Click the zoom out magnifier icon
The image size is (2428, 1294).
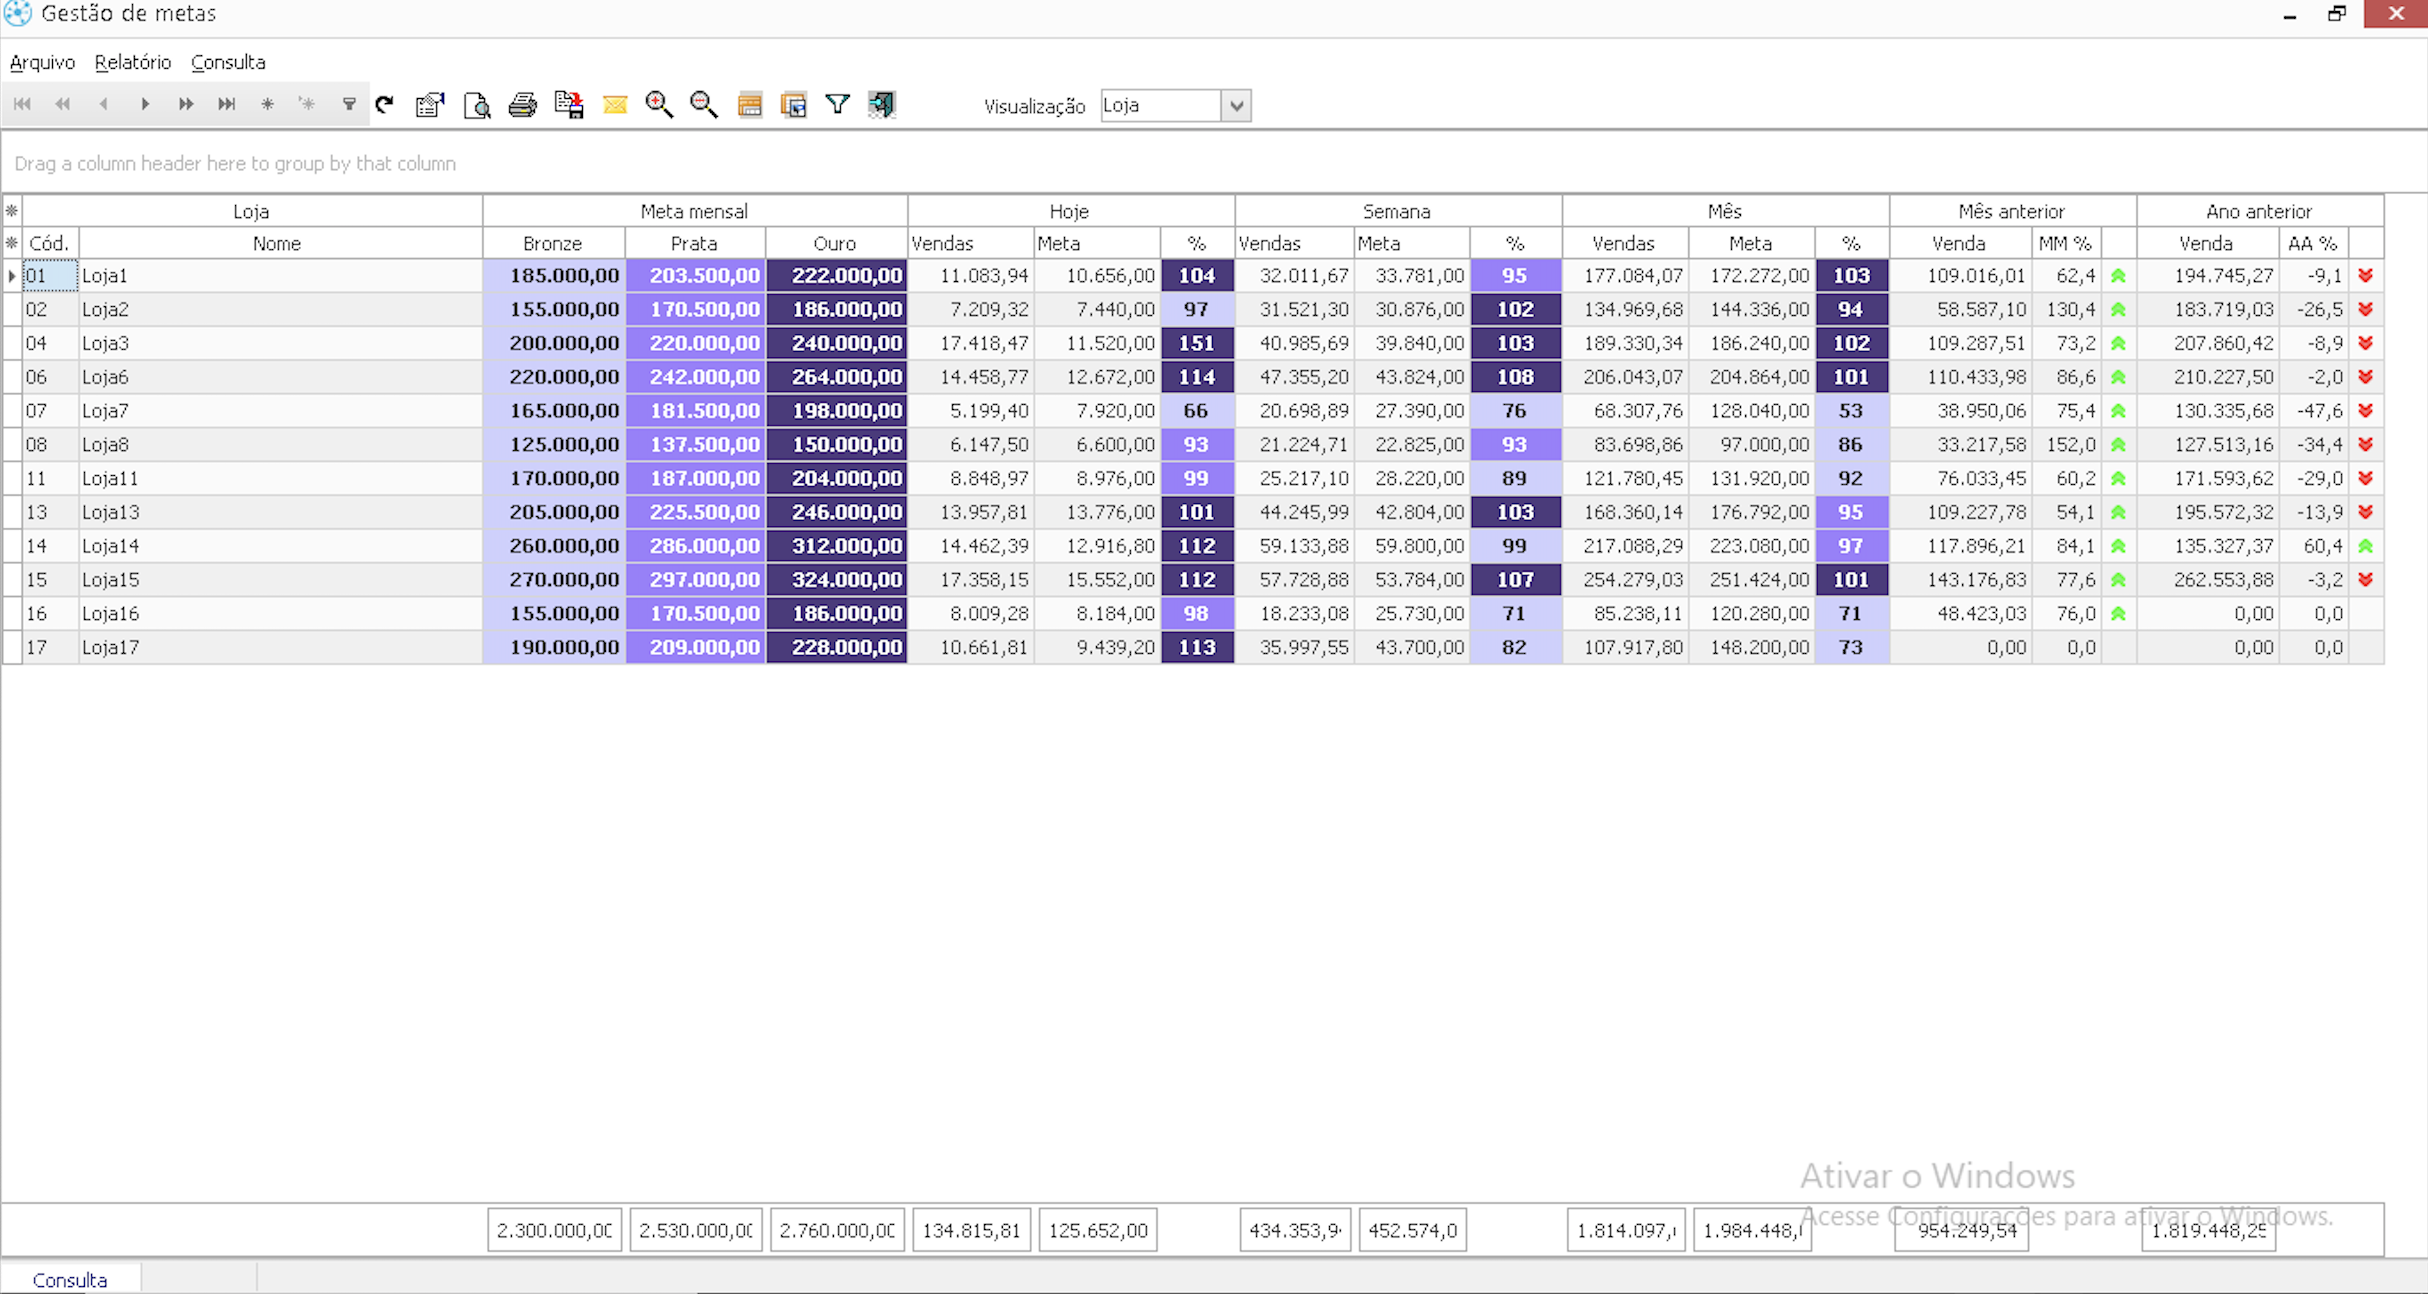click(x=704, y=105)
